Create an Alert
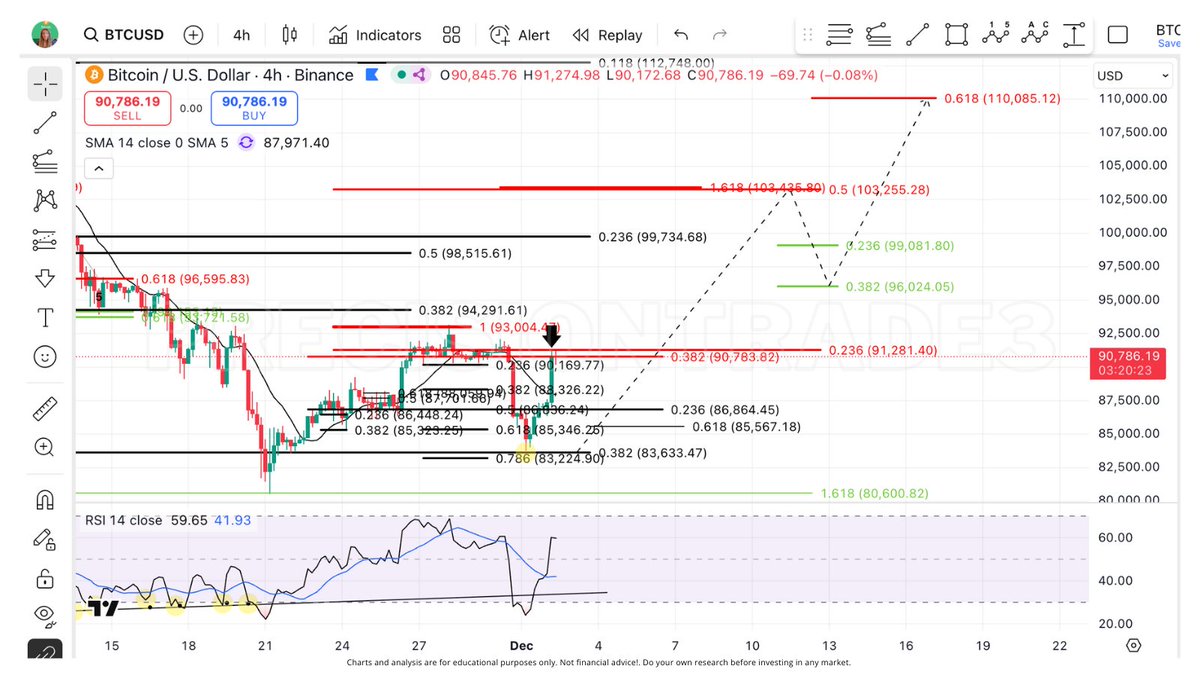This screenshot has width=1200, height=675. (x=519, y=35)
